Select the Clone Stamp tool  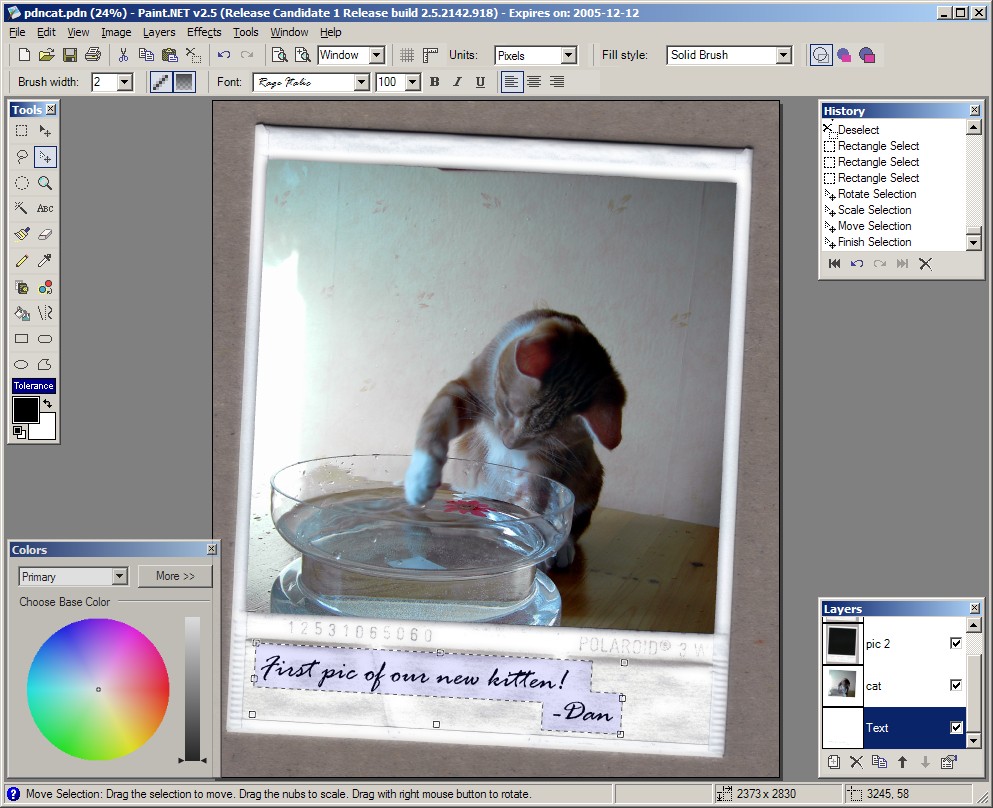click(x=22, y=287)
